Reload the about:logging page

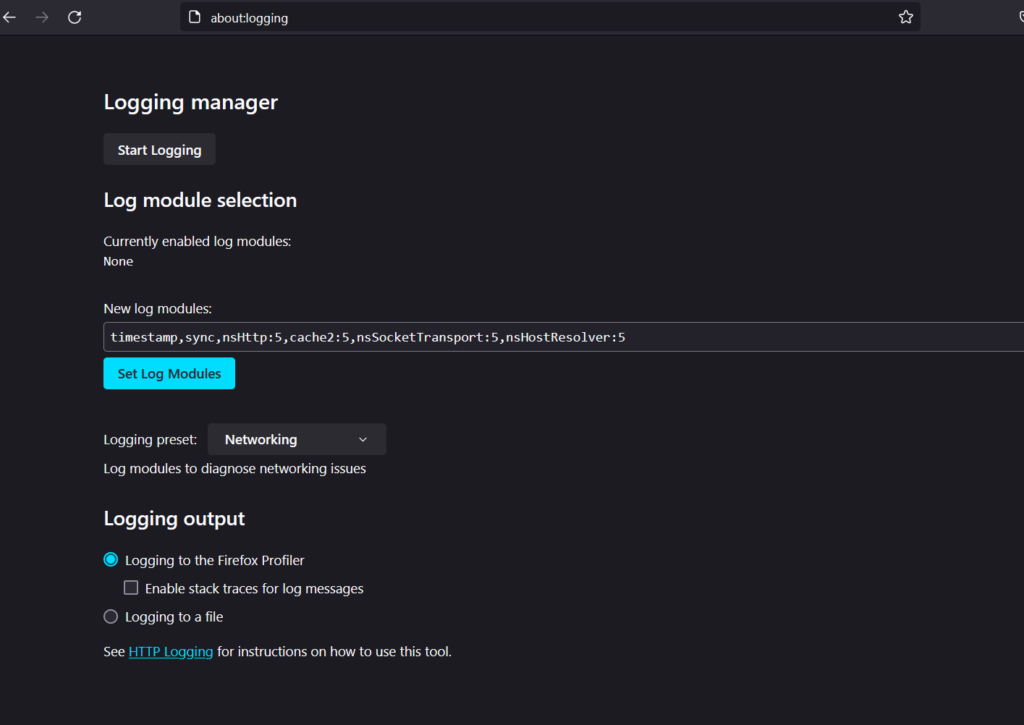tap(74, 17)
